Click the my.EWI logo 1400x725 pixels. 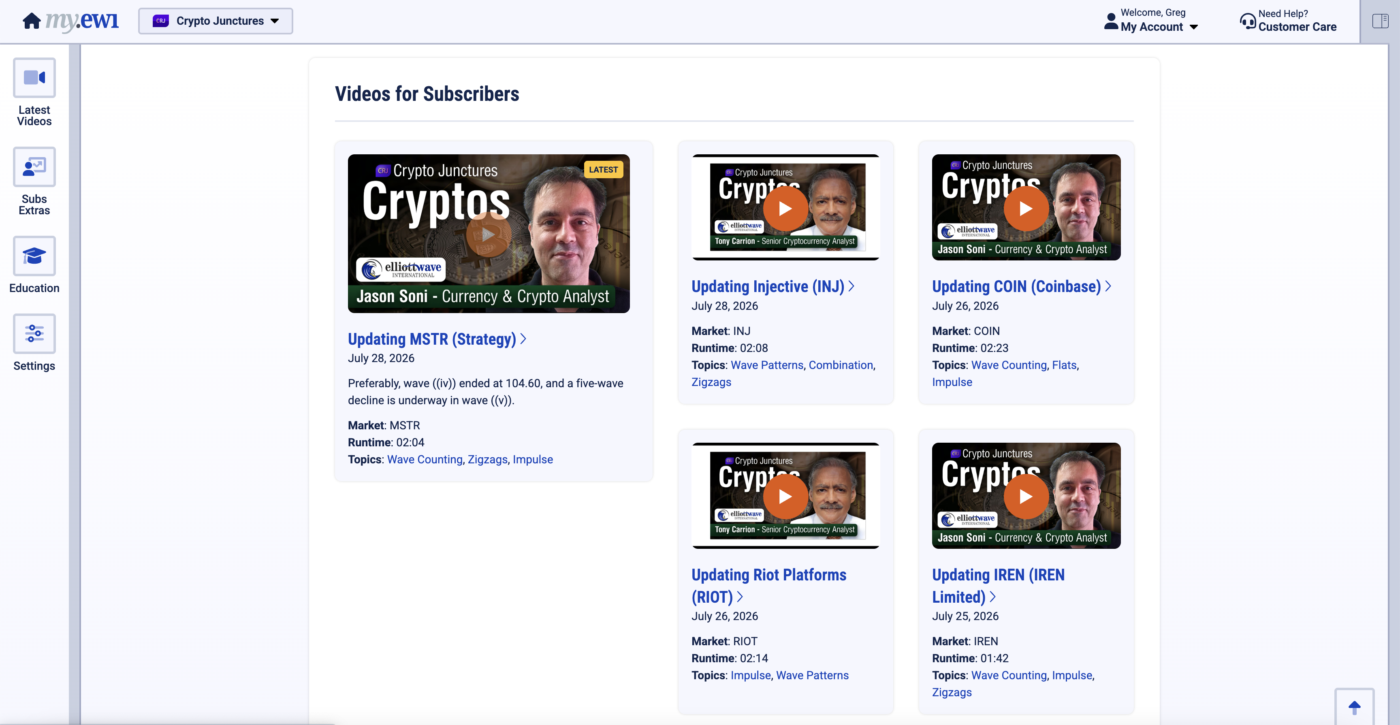(82, 21)
